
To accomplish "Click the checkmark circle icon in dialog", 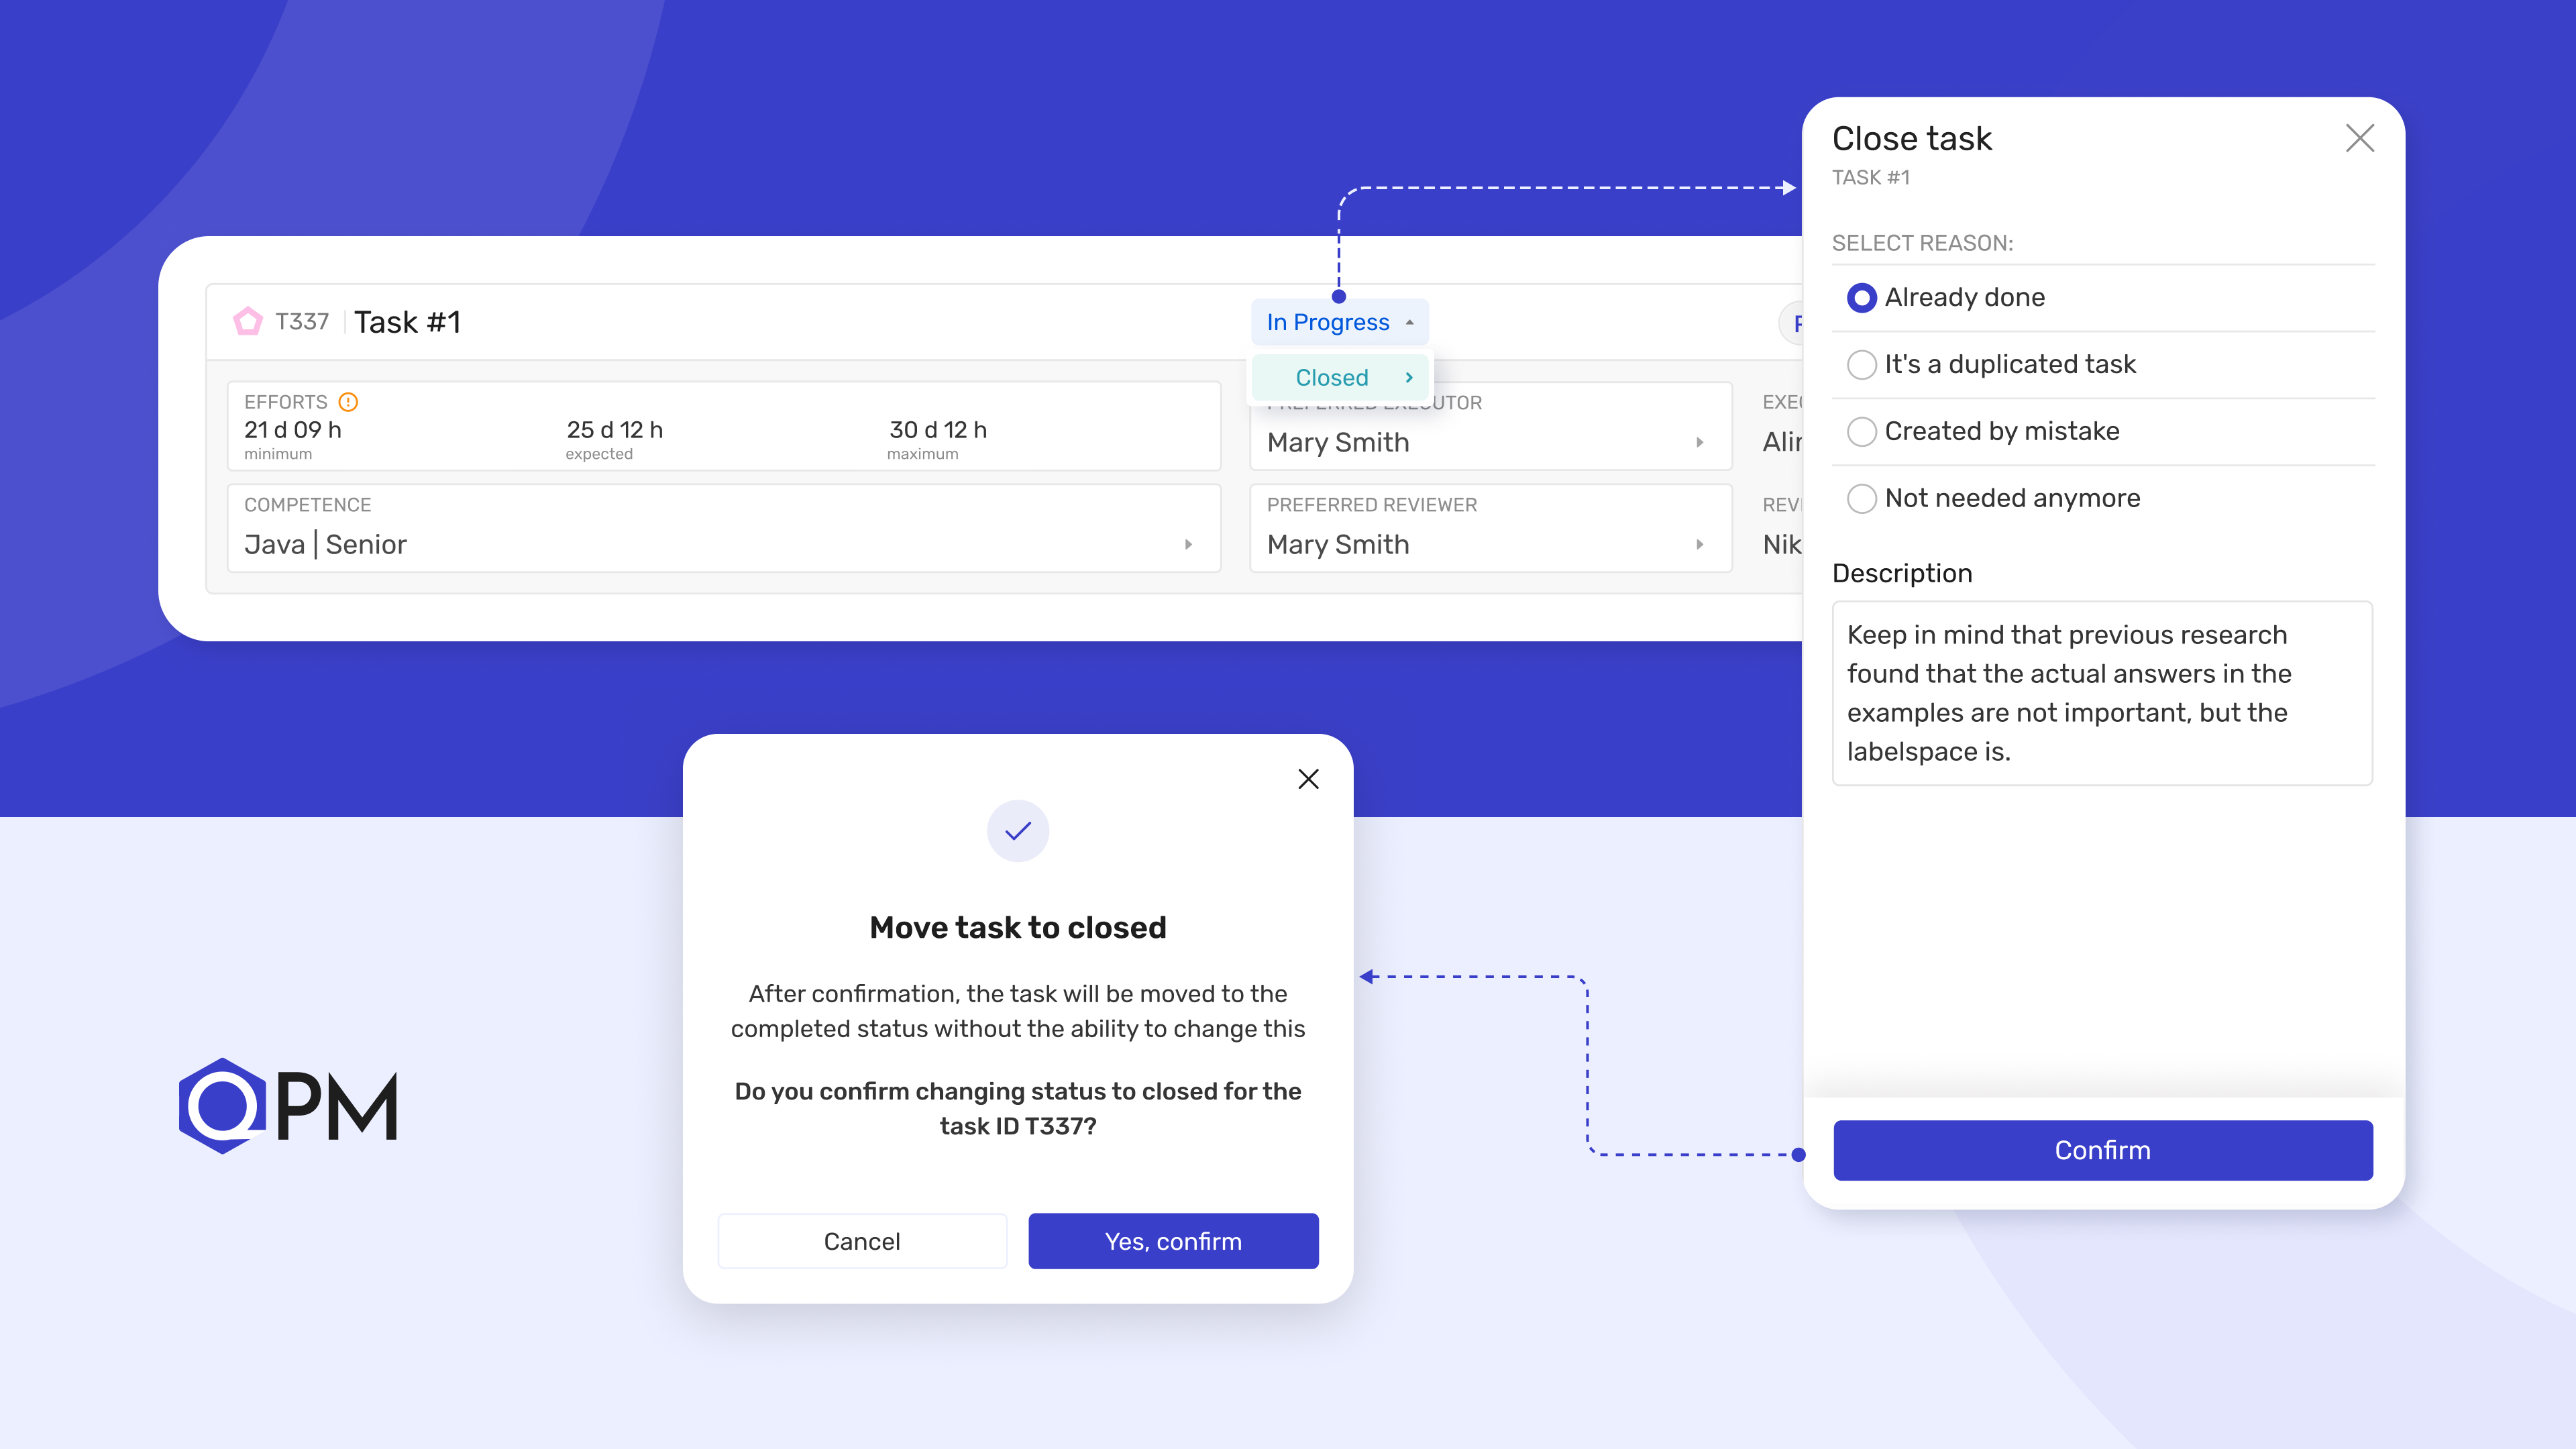I will coord(1017,831).
